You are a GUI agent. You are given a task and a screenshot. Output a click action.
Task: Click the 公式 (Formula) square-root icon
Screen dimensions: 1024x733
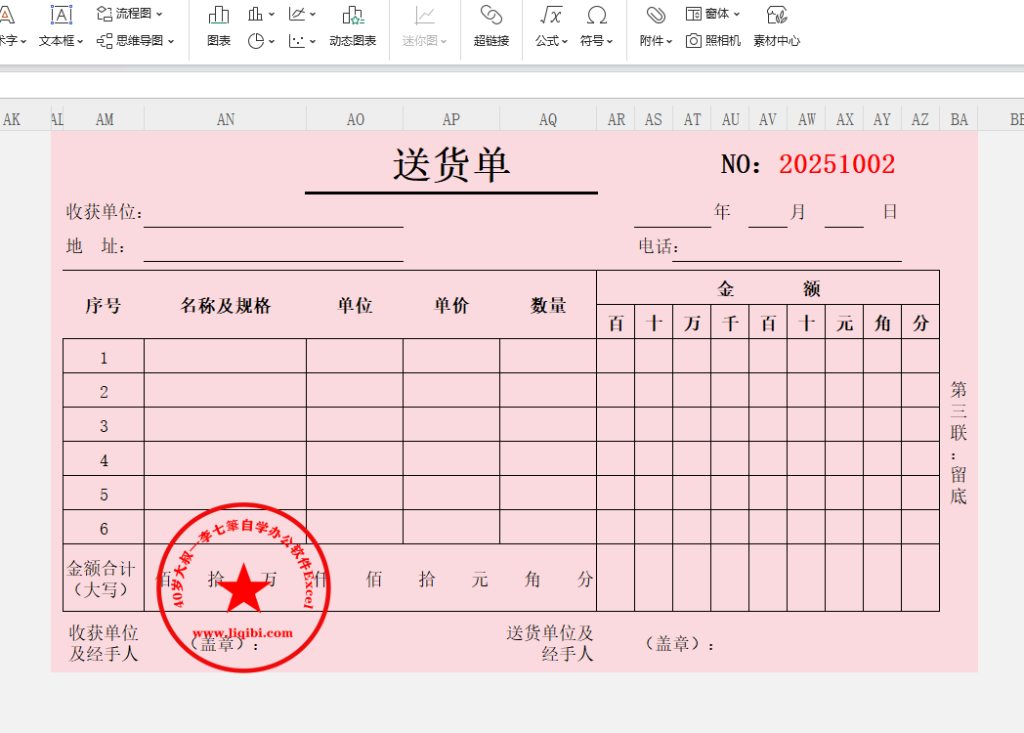[551, 16]
